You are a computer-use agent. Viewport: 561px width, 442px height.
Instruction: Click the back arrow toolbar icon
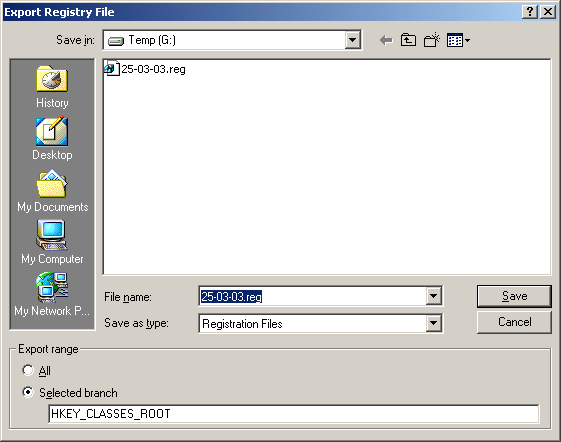(x=386, y=40)
